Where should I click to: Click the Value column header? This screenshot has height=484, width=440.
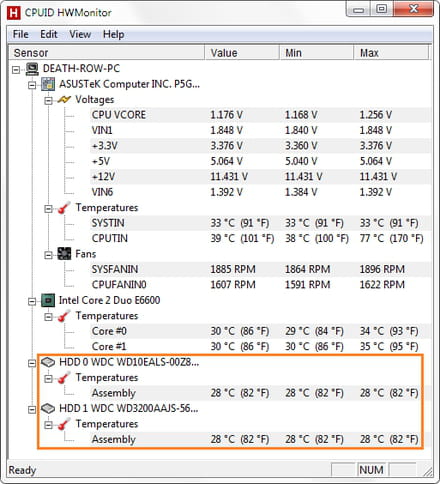click(x=242, y=53)
